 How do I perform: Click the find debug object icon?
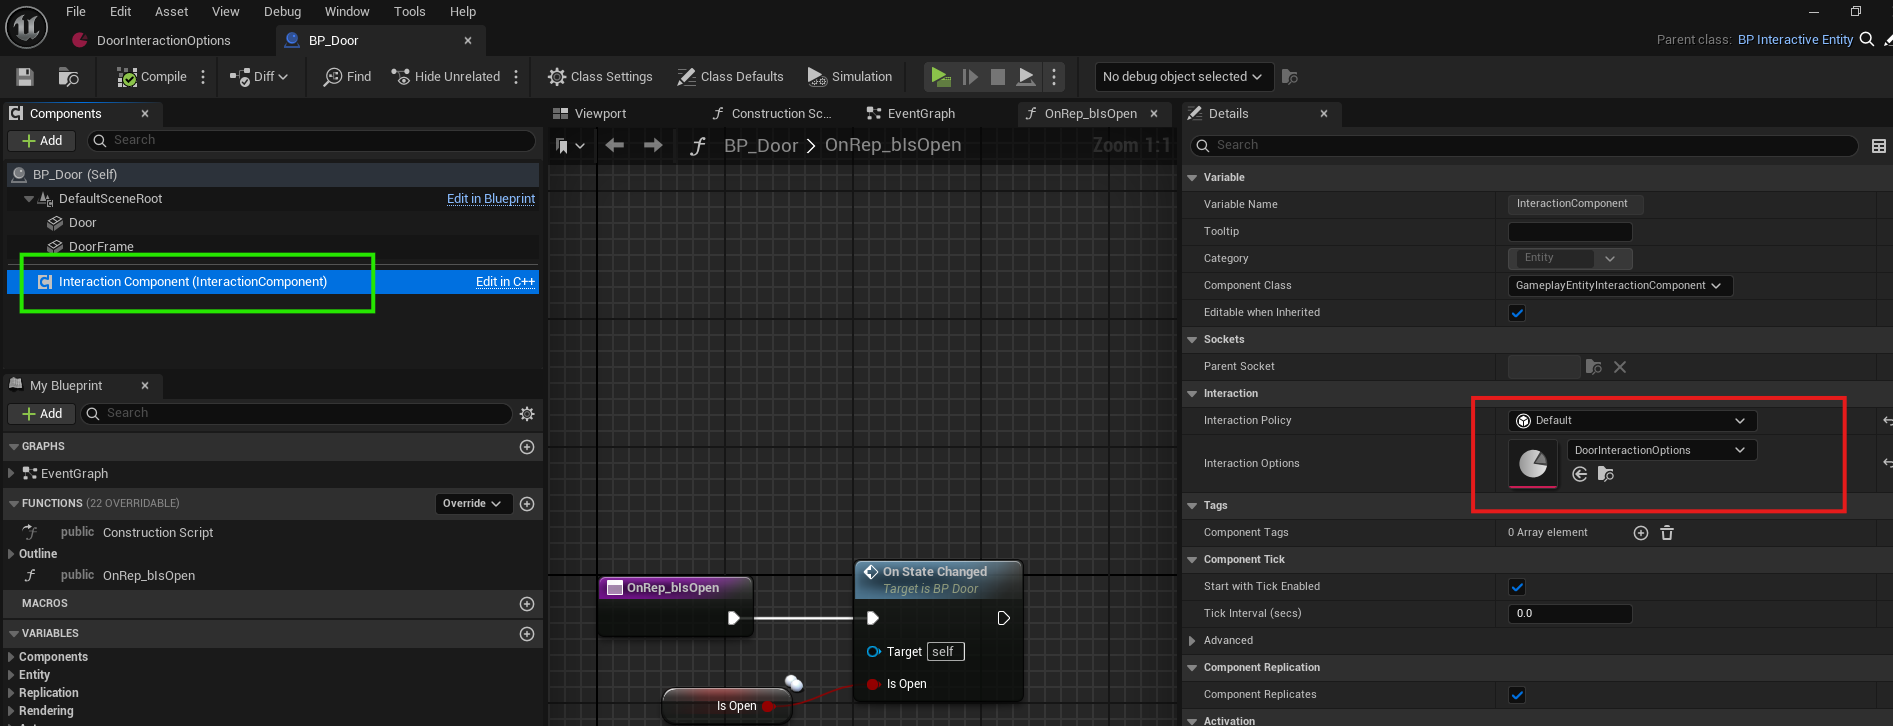[x=1290, y=77]
